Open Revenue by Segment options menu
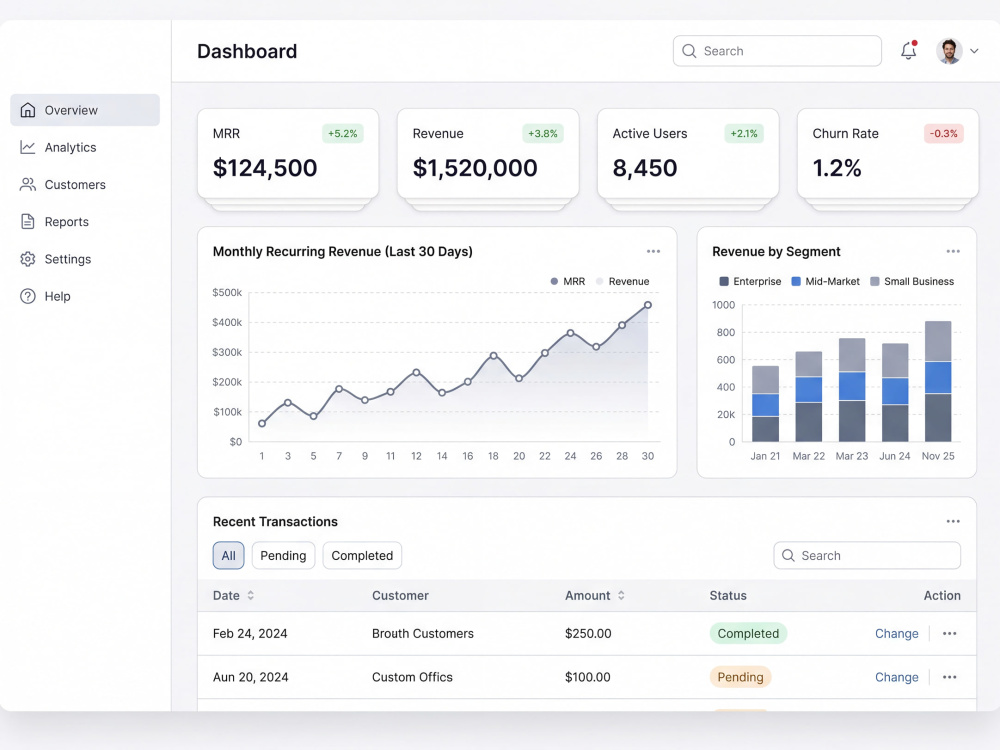This screenshot has height=750, width=1000. click(953, 251)
